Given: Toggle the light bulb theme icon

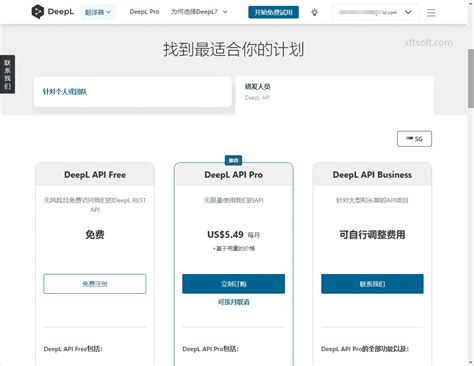Looking at the screenshot, I should tap(314, 13).
